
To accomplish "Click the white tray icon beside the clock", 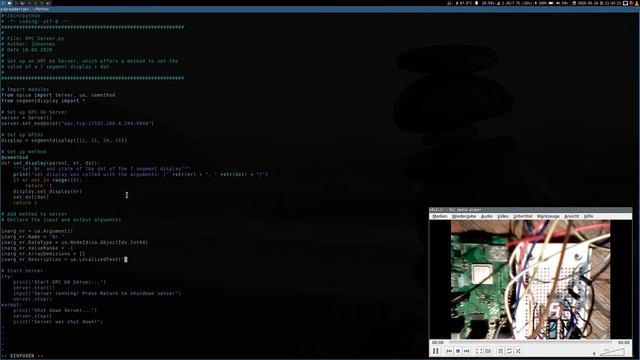I will (625, 3).
